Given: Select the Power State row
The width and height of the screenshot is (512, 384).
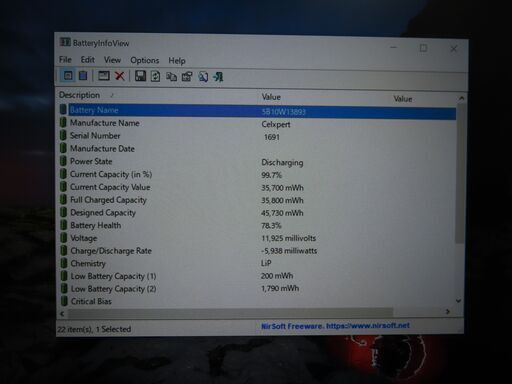Looking at the screenshot, I should click(257, 162).
